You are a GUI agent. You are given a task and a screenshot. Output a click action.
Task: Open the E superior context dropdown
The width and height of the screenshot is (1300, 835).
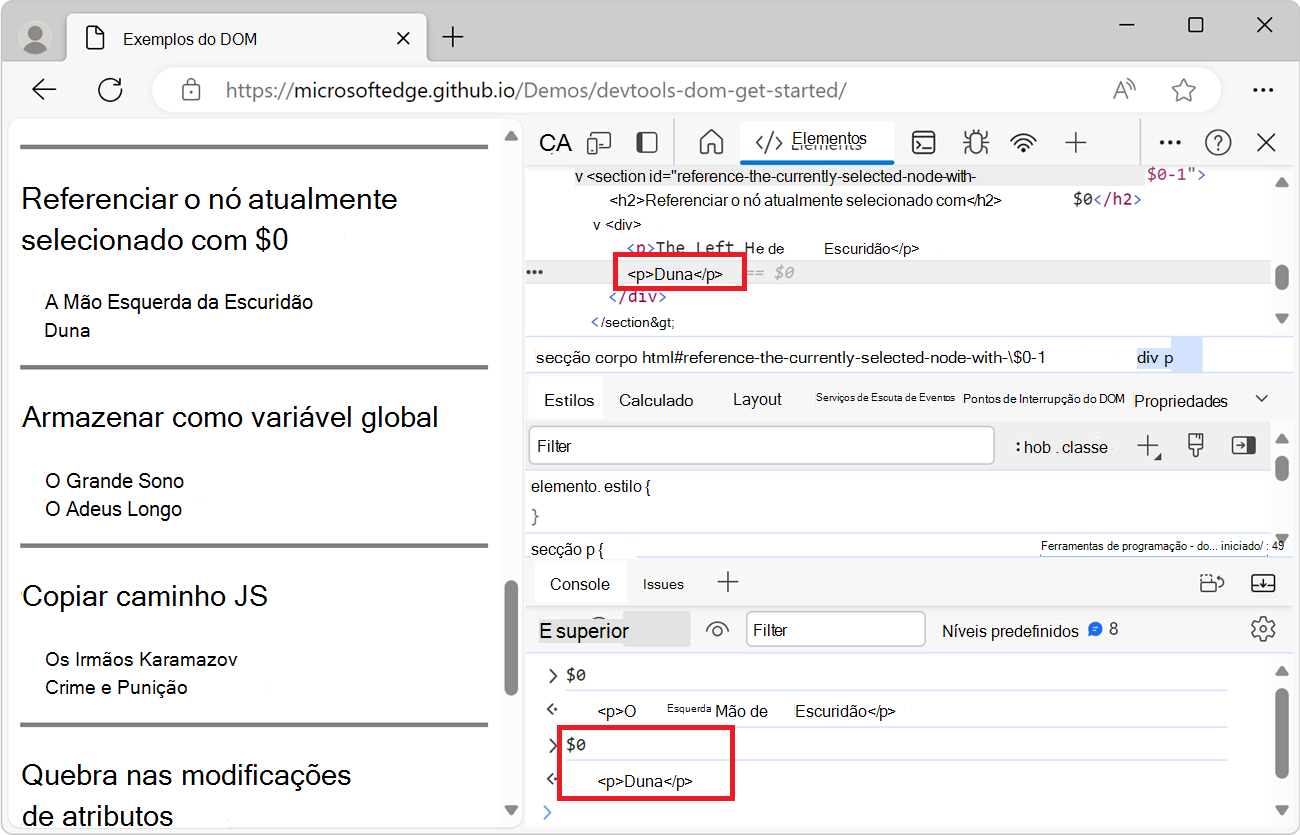tap(612, 630)
